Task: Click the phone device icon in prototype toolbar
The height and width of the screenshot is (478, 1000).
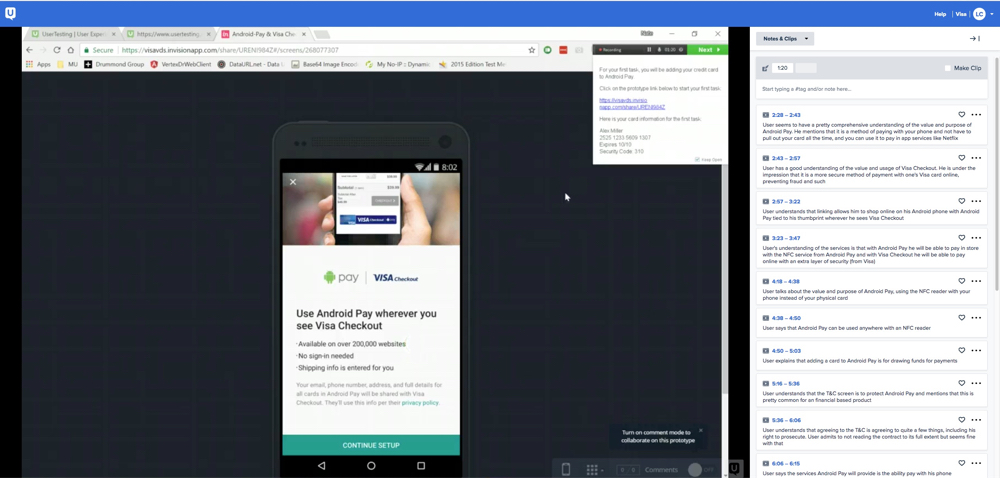Action: coord(566,469)
